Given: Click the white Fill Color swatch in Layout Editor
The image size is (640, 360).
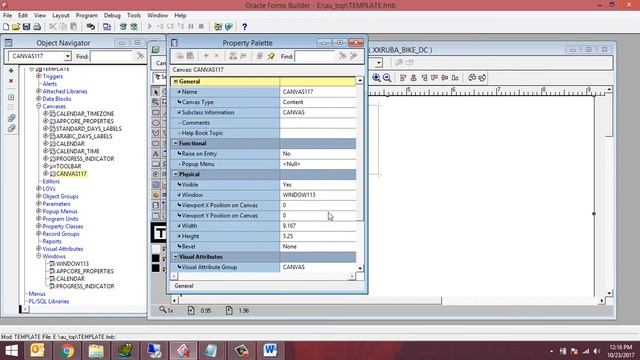Looking at the screenshot, I should point(156,249).
